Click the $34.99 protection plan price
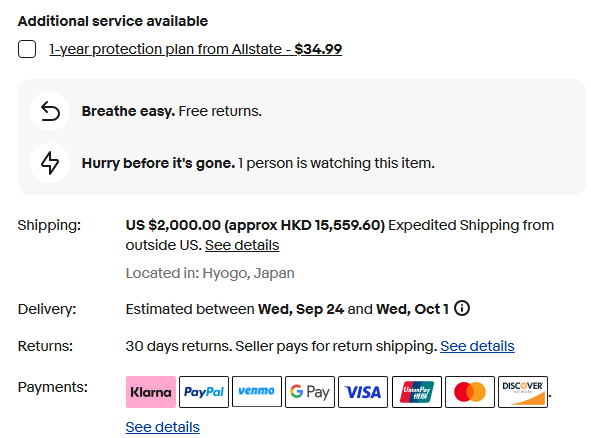Screen dimensions: 591x438 pyautogui.click(x=318, y=49)
